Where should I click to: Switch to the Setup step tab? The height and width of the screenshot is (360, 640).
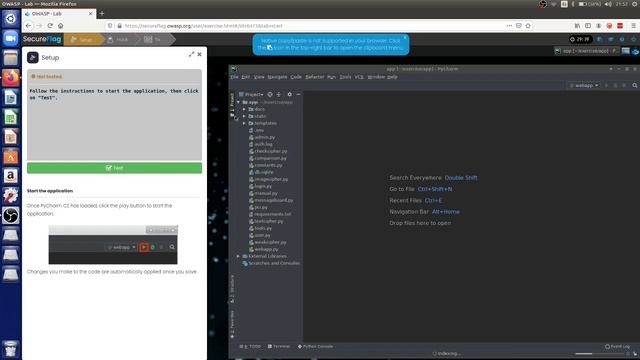[82, 40]
